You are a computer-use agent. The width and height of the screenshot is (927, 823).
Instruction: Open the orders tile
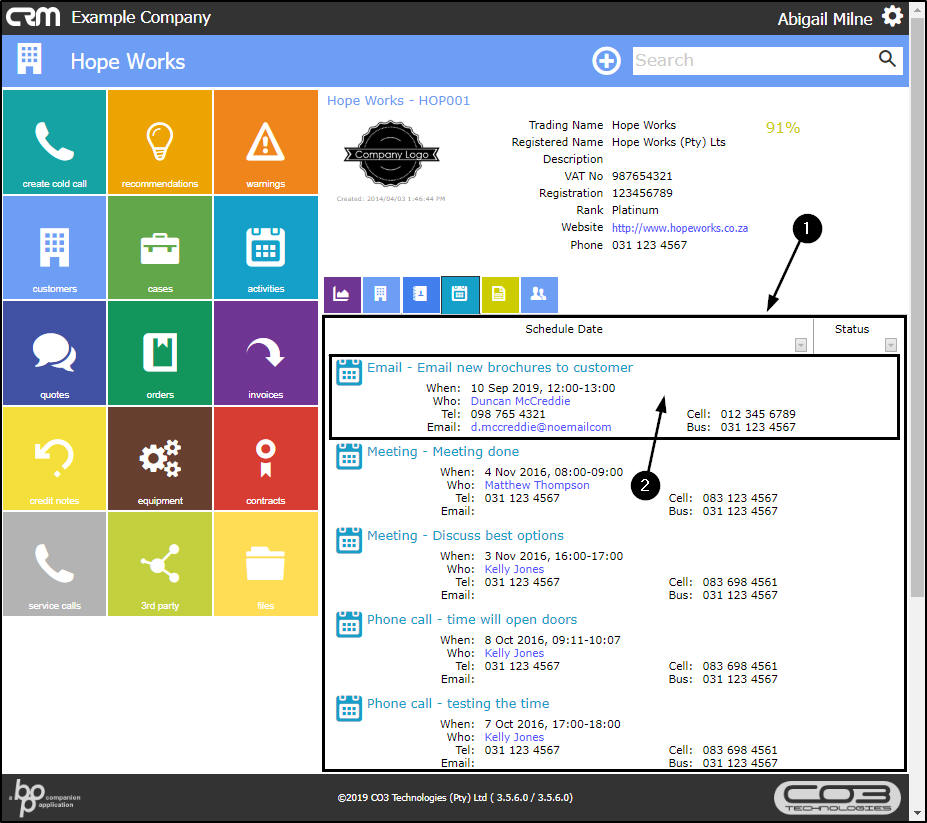[x=160, y=353]
